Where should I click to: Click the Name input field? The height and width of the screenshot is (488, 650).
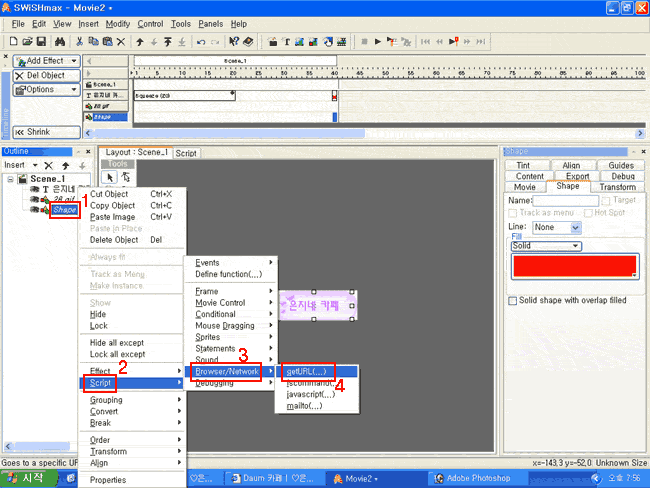(565, 201)
